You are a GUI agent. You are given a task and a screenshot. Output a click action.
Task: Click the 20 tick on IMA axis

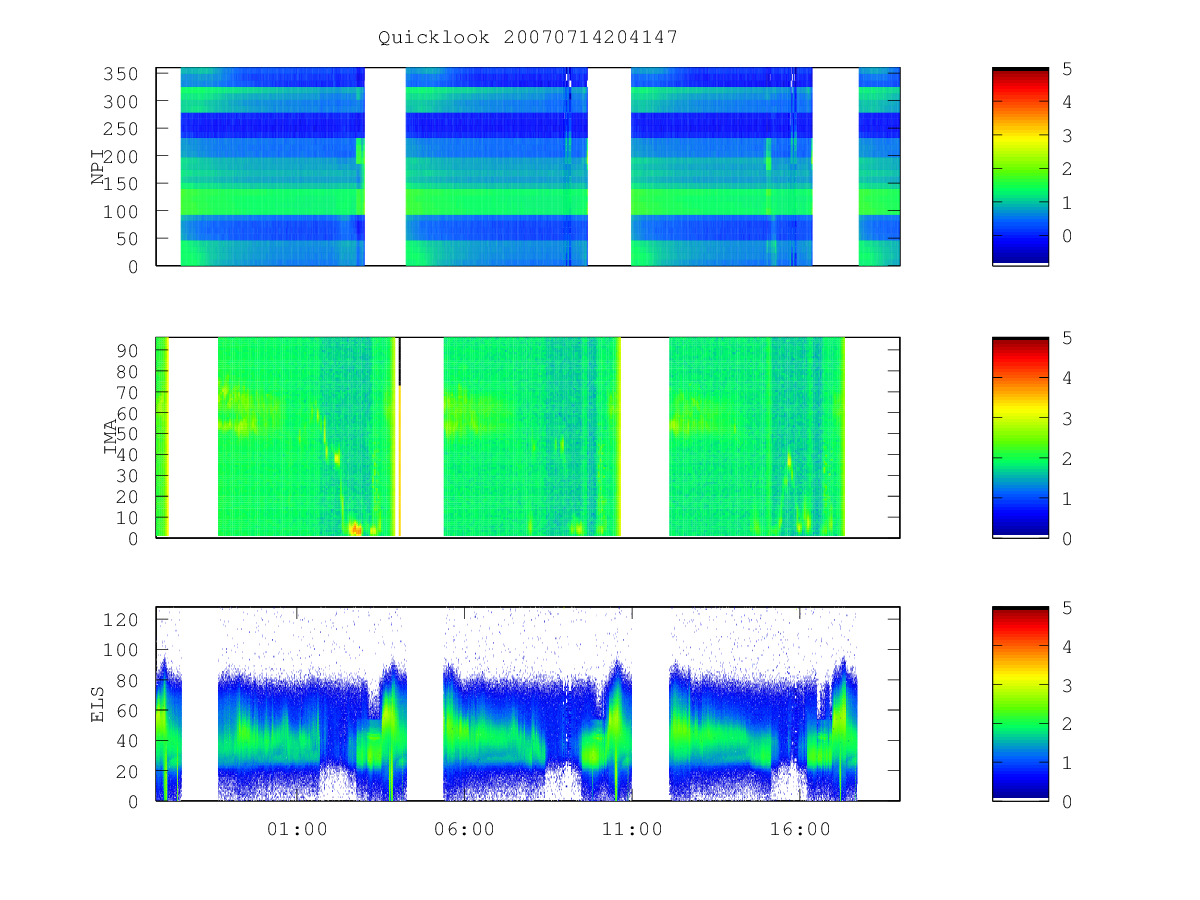pos(127,497)
